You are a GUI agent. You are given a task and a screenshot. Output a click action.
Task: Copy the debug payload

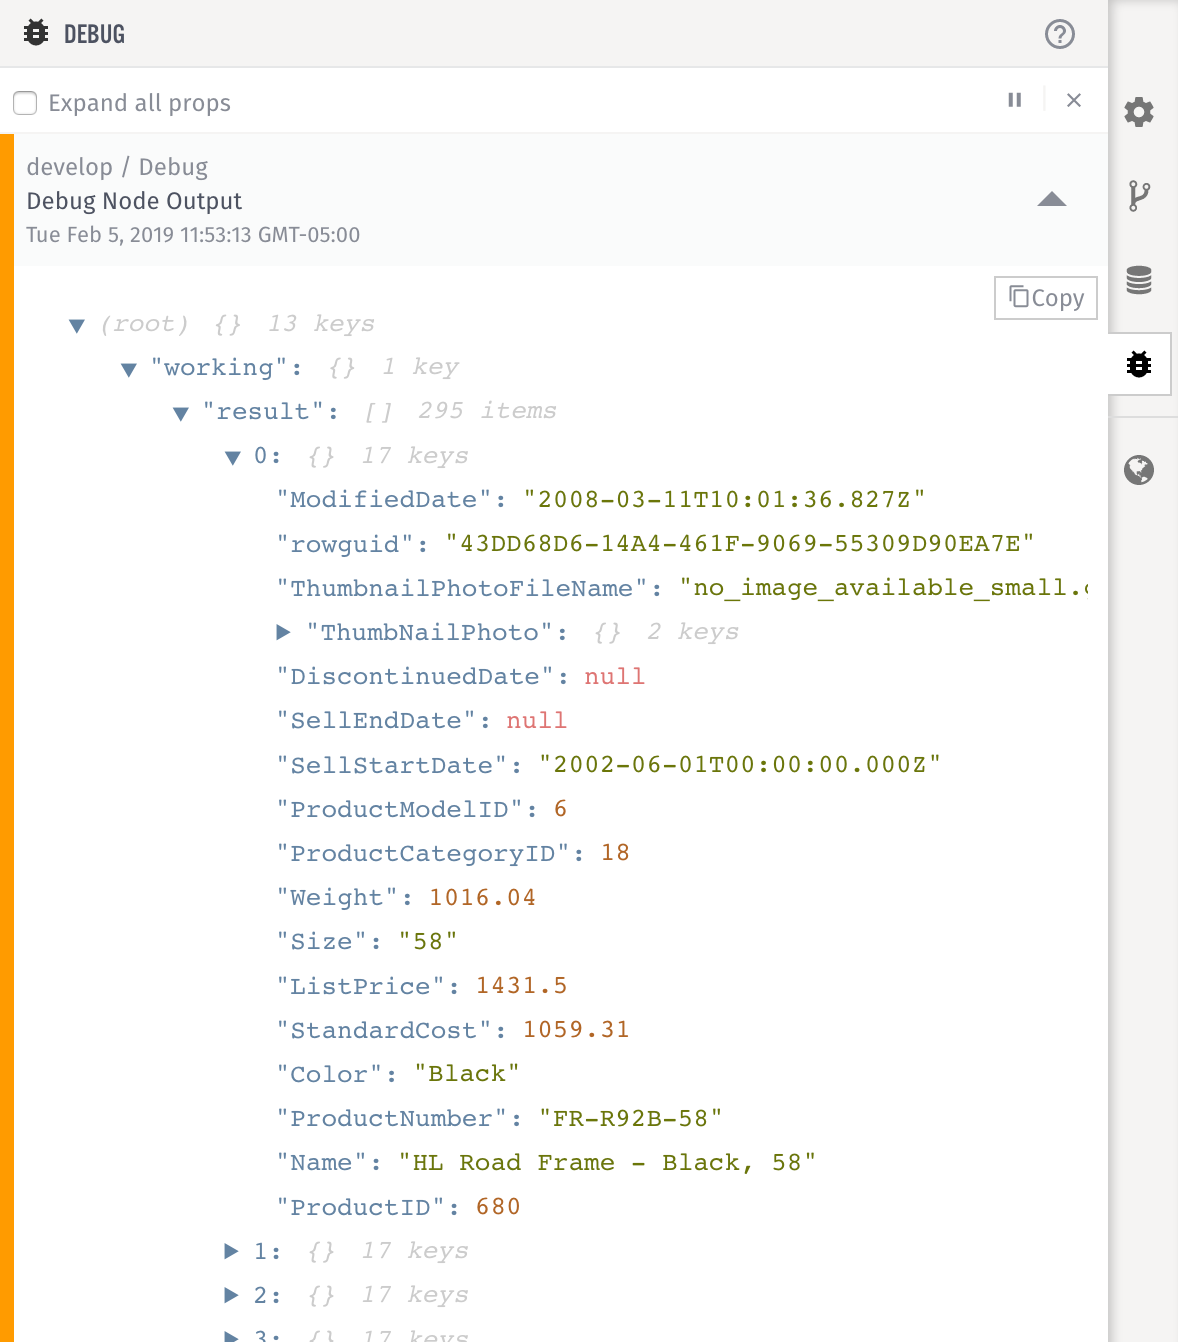tap(1046, 298)
